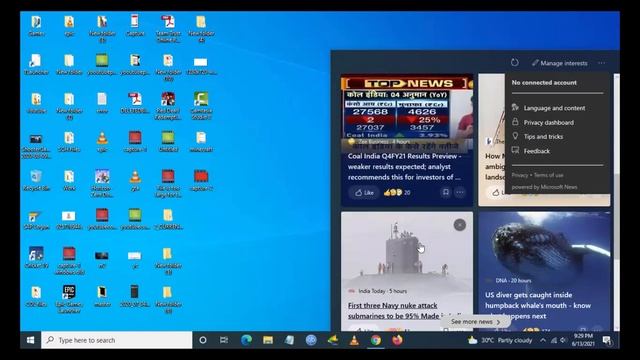The width and height of the screenshot is (640, 360).
Task: Open File Explorer from the taskbar
Action: tap(268, 340)
